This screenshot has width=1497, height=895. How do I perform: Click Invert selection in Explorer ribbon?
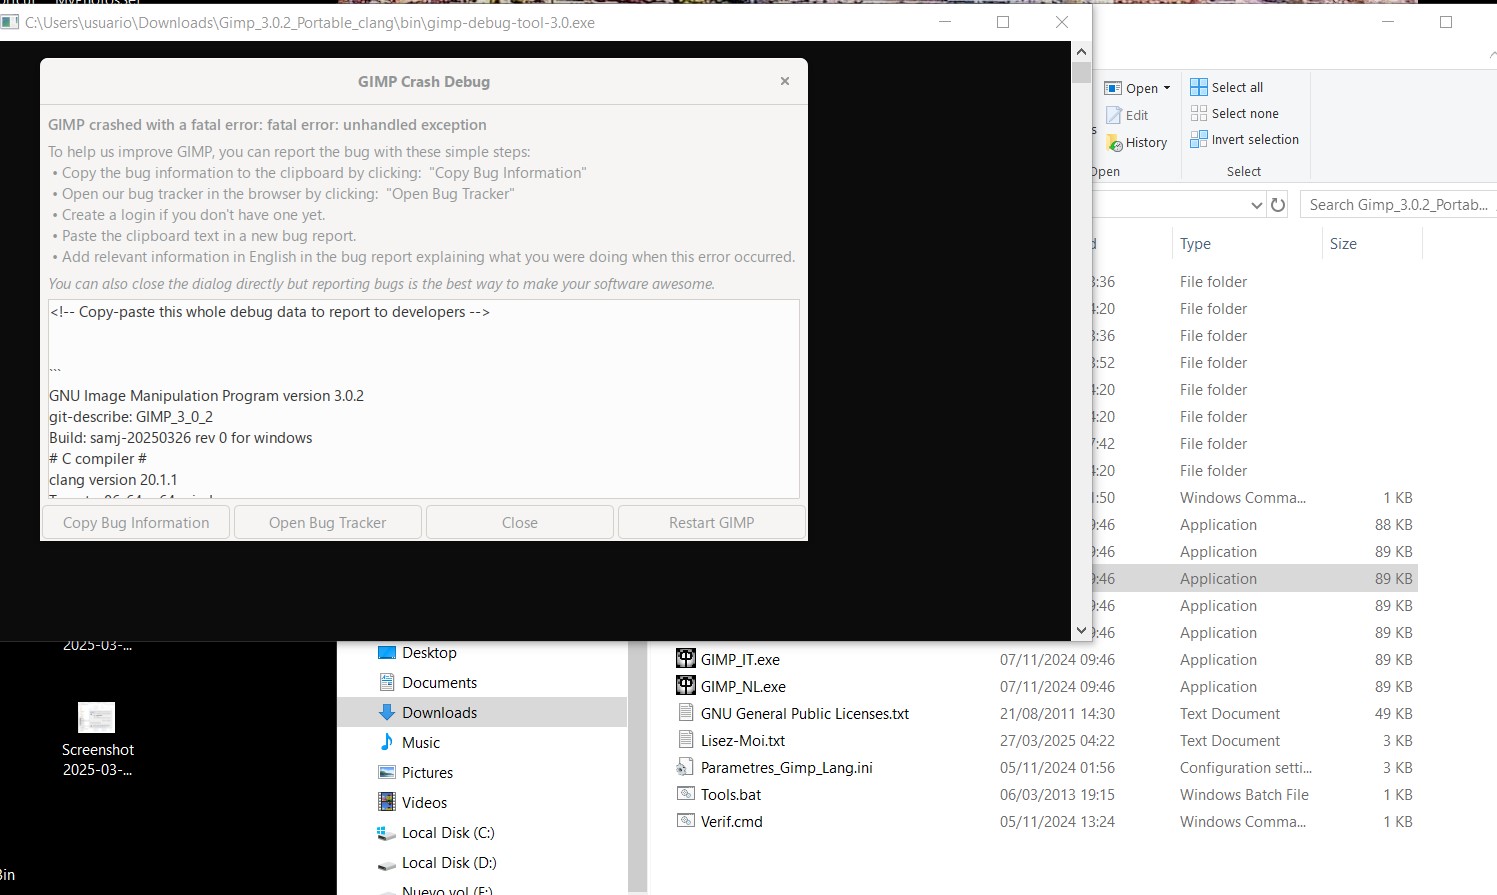(x=1244, y=139)
